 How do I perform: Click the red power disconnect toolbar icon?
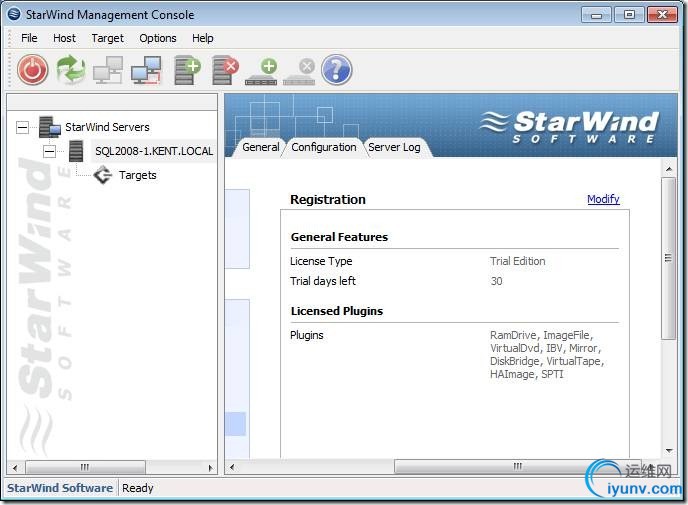(32, 70)
